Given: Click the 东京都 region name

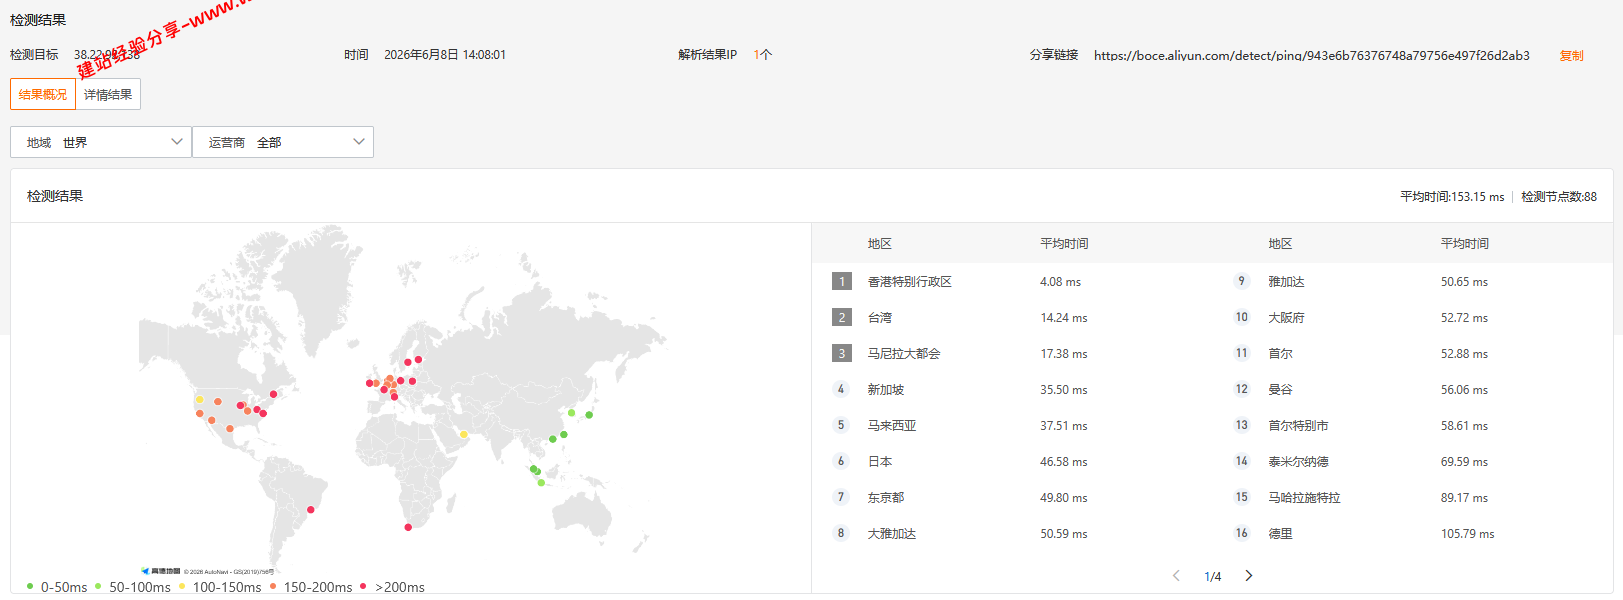Looking at the screenshot, I should pos(886,498).
